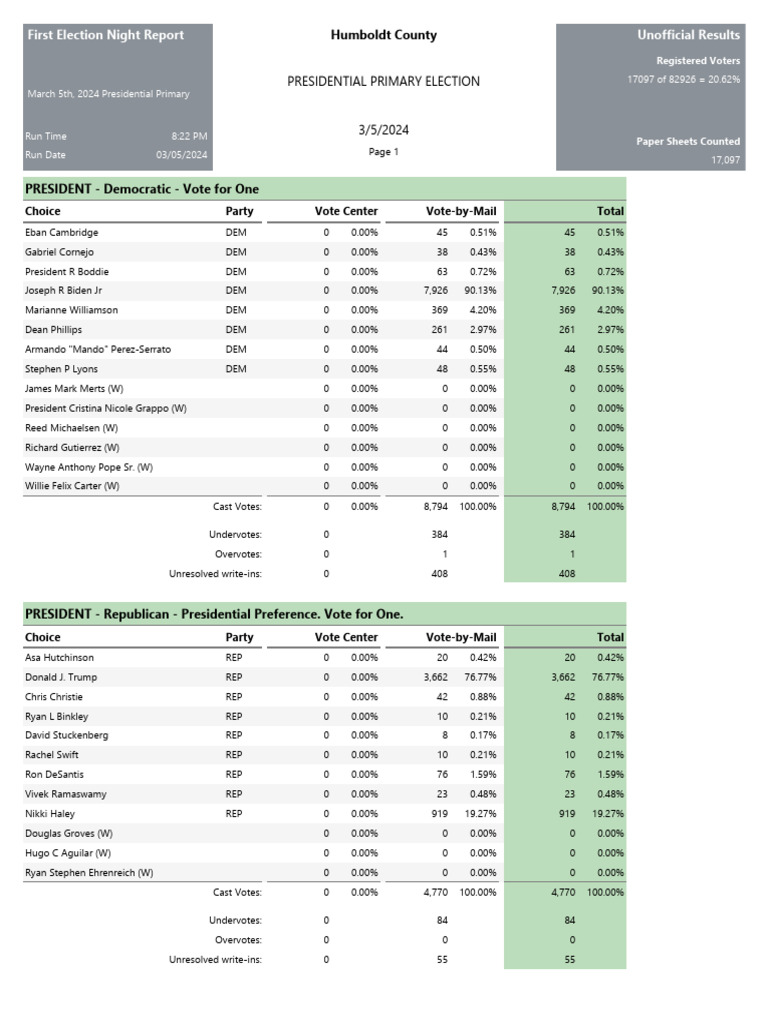
Task: Click the Run Time 8:22 PM value
Action: [x=189, y=136]
